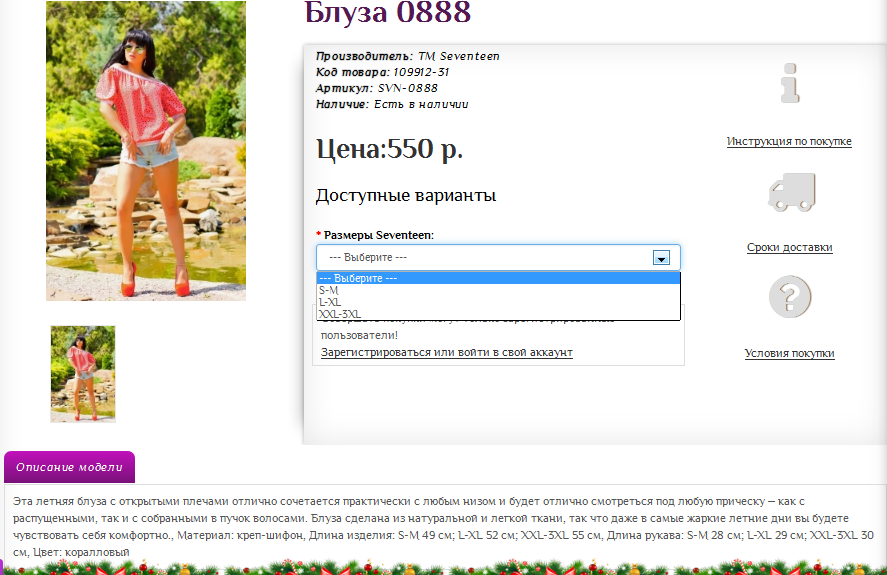Screen dimensions: 887x575
Task: Click the Доступные варианты heading
Action: (406, 195)
